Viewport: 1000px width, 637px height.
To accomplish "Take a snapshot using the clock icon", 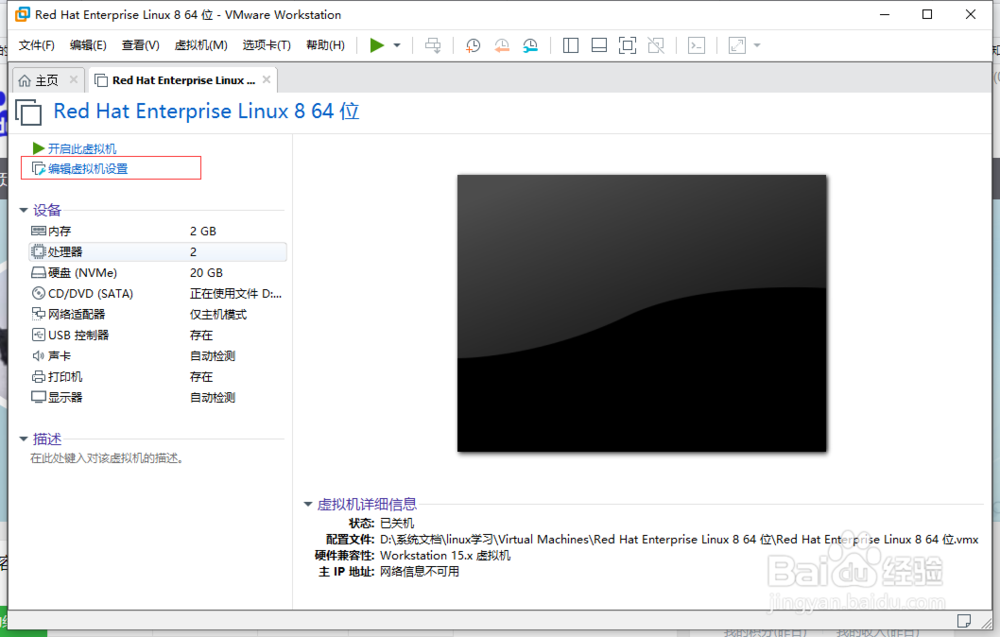I will coord(473,45).
